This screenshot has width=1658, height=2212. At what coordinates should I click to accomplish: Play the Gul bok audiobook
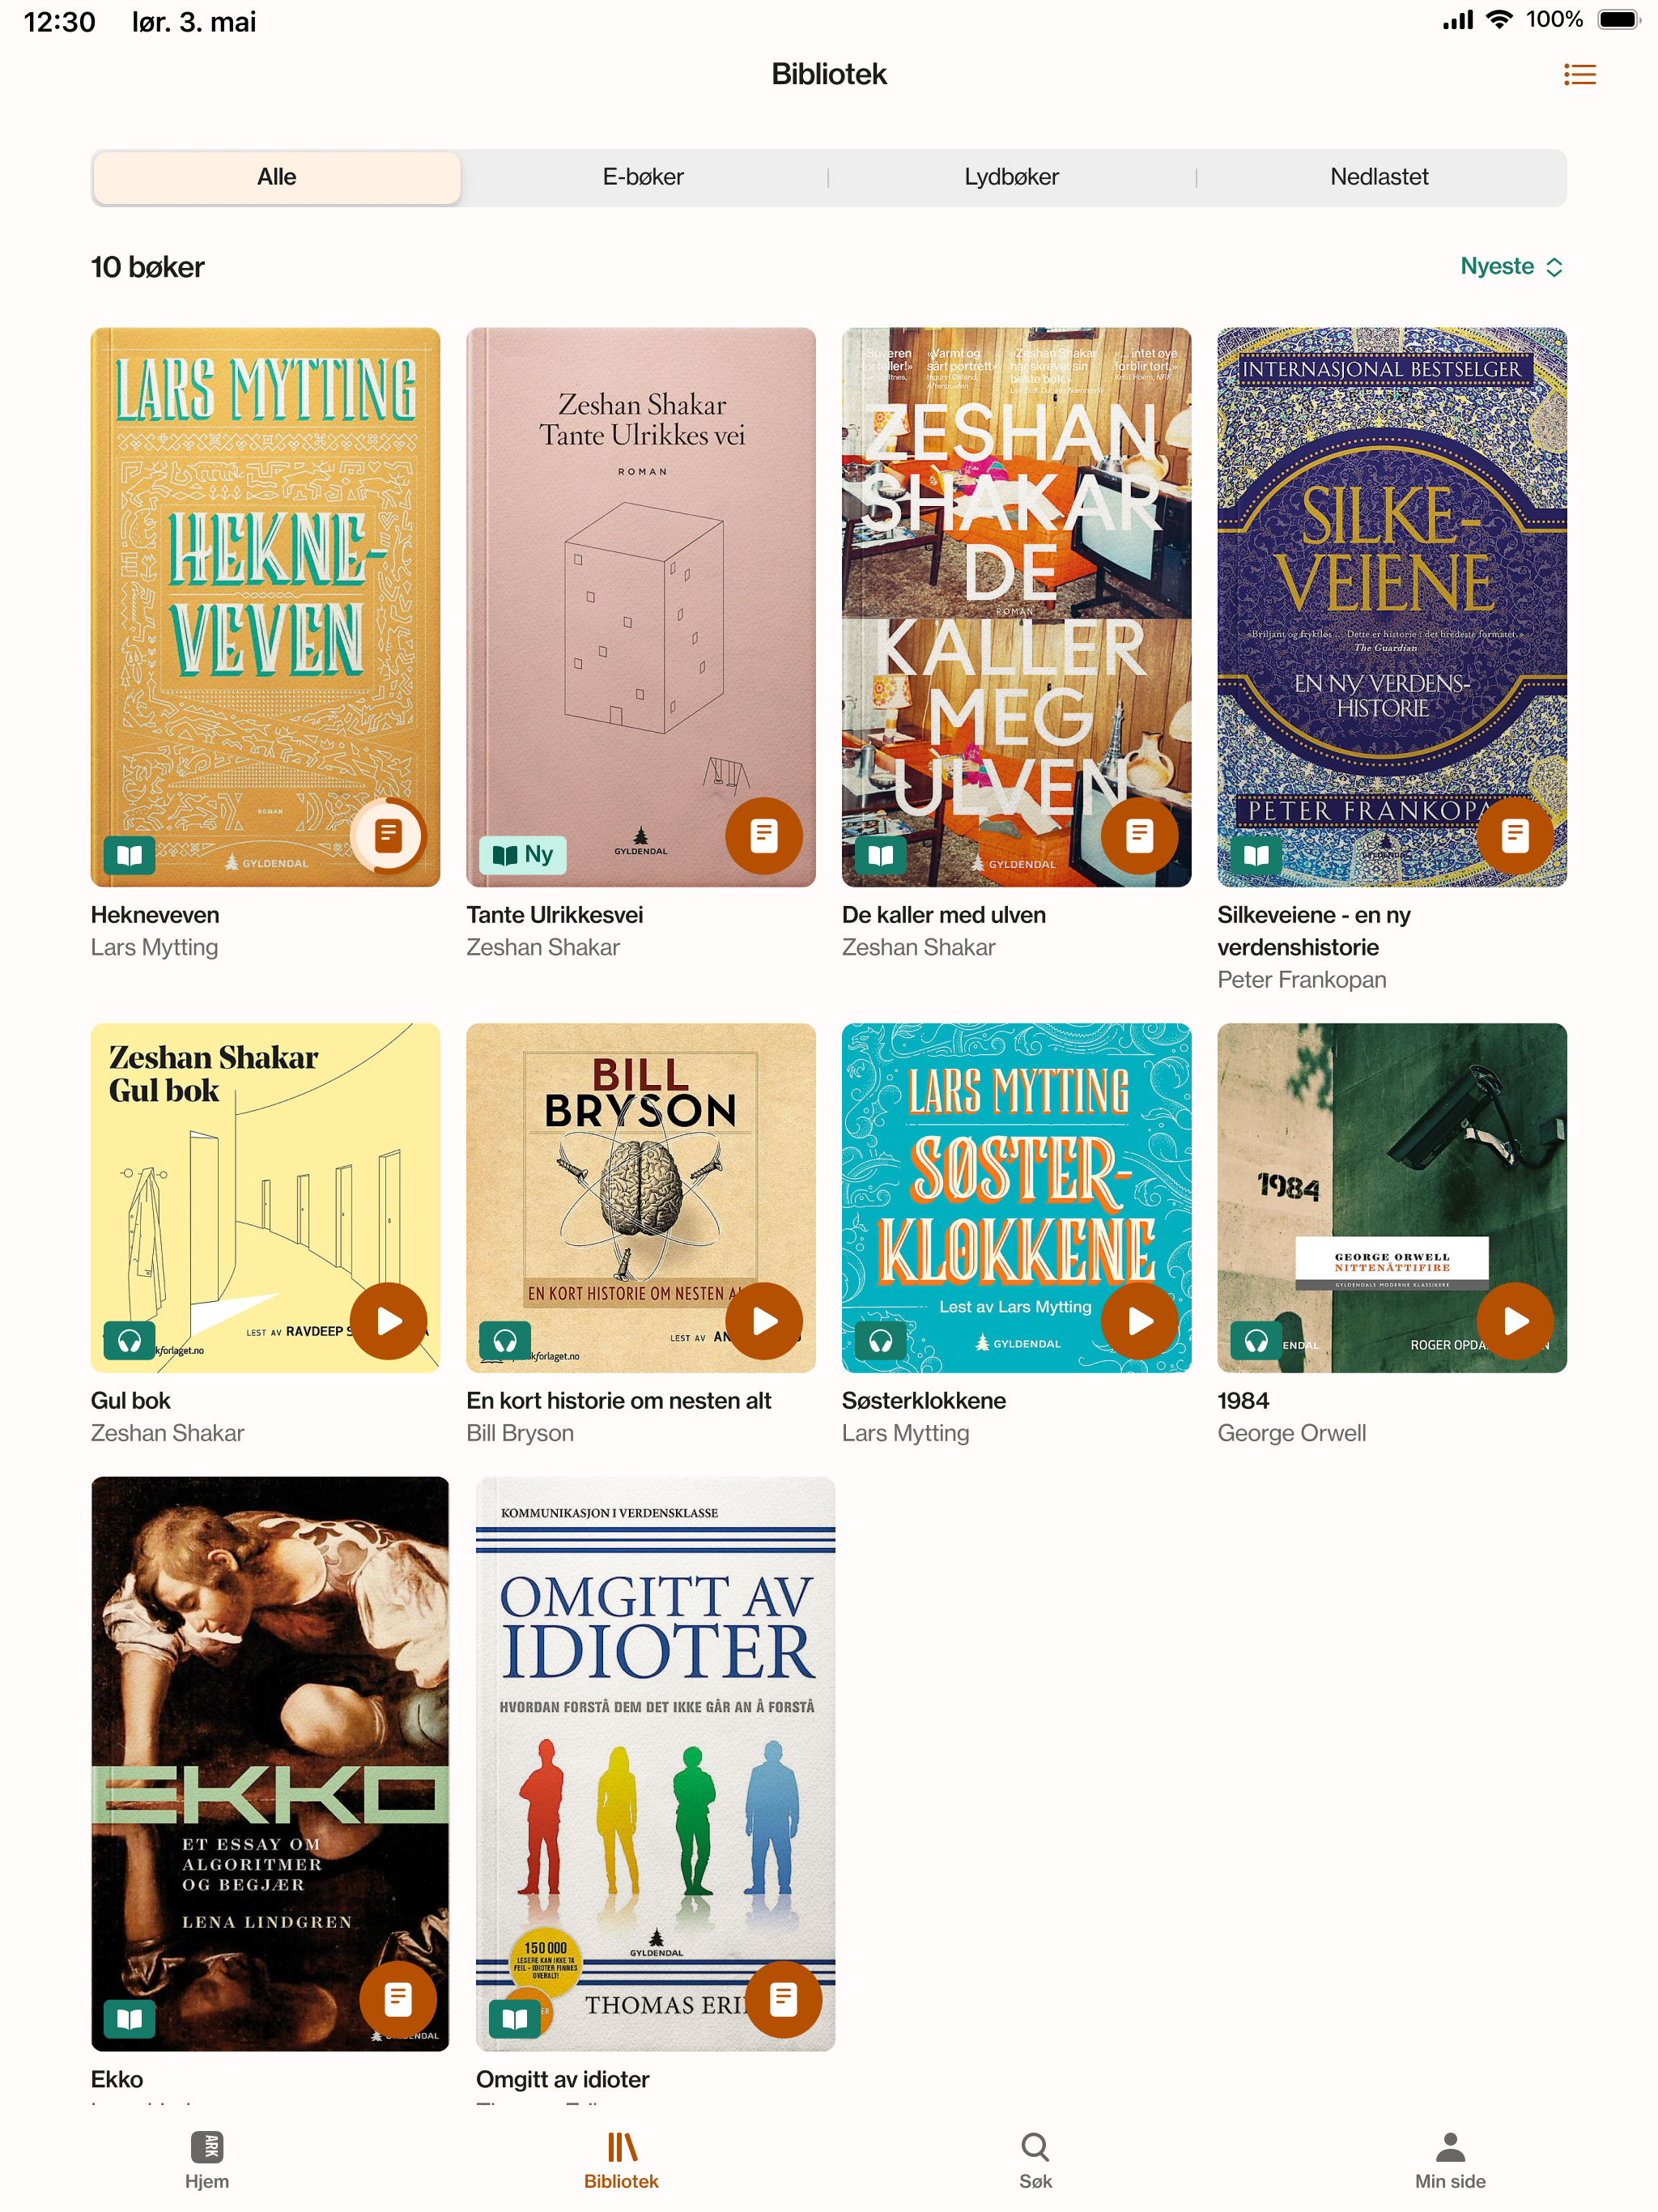click(389, 1321)
